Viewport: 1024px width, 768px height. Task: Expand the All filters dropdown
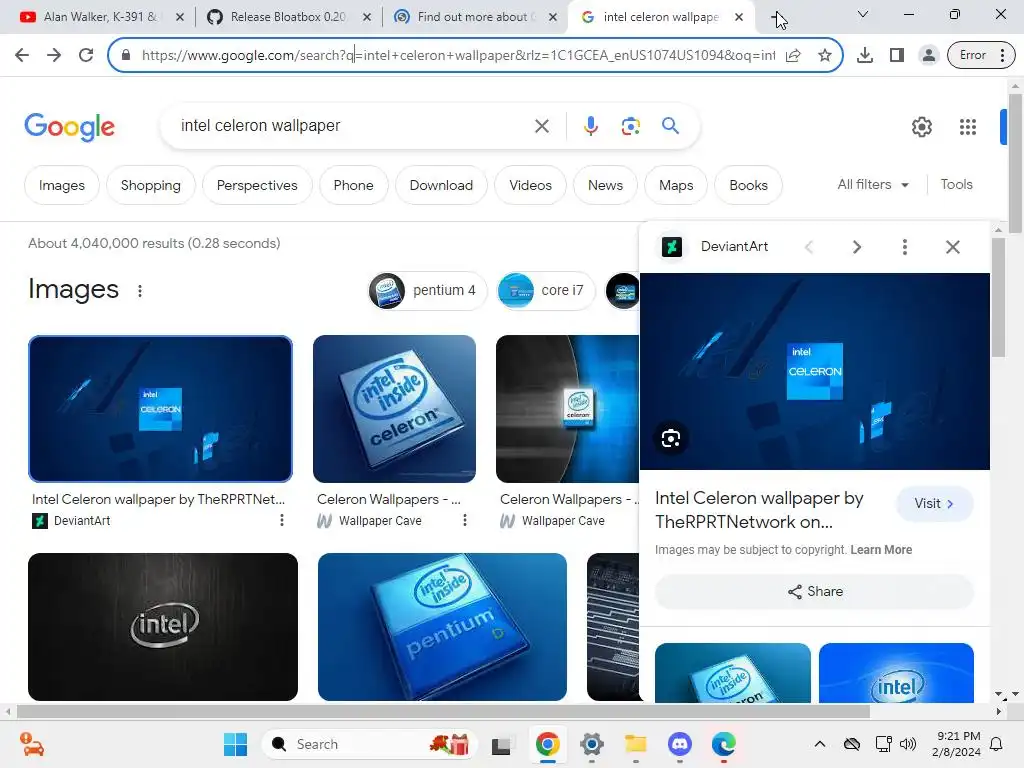point(873,185)
